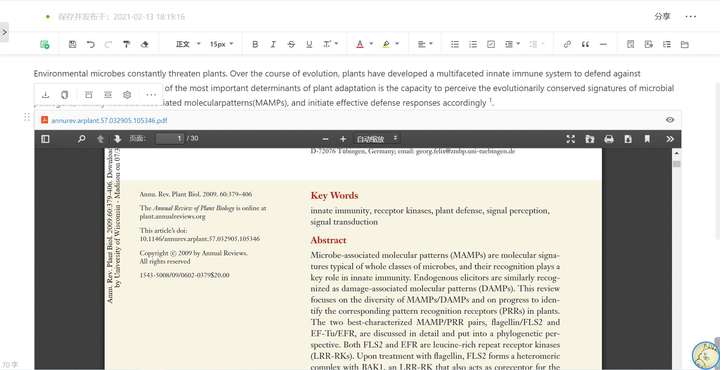Expand the font color picker arrow
This screenshot has width=720, height=370.
(371, 45)
